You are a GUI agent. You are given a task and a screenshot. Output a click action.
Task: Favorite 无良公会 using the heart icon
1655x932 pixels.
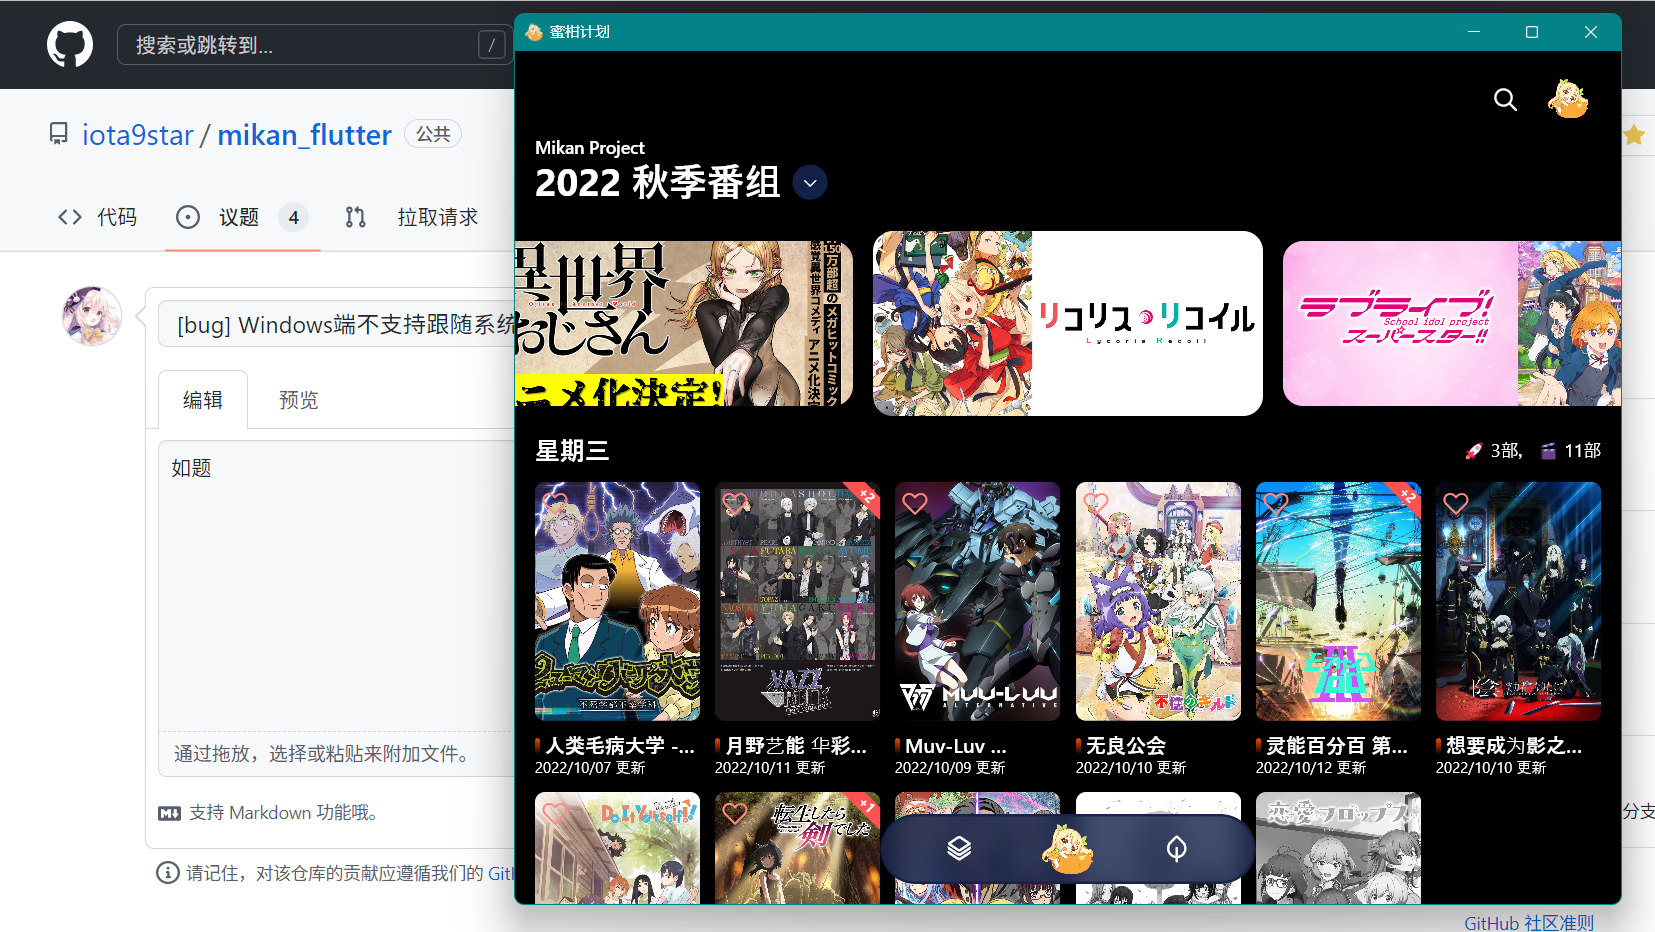pyautogui.click(x=1096, y=504)
